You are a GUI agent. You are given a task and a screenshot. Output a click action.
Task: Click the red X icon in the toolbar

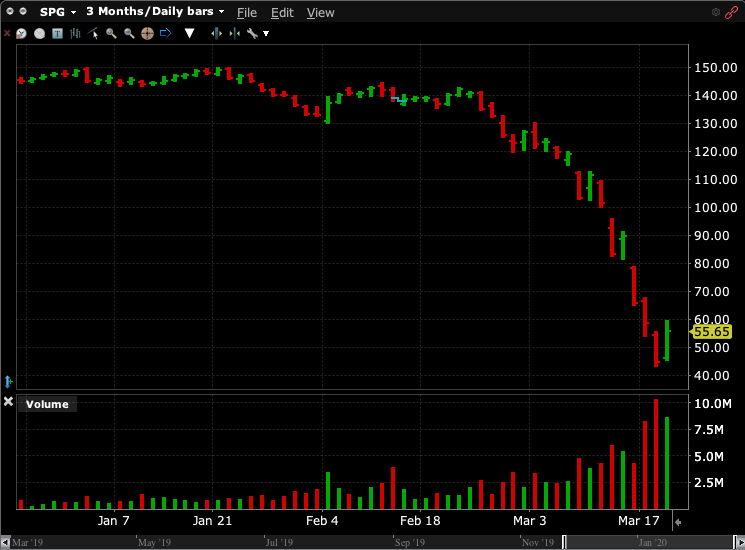[x=7, y=33]
